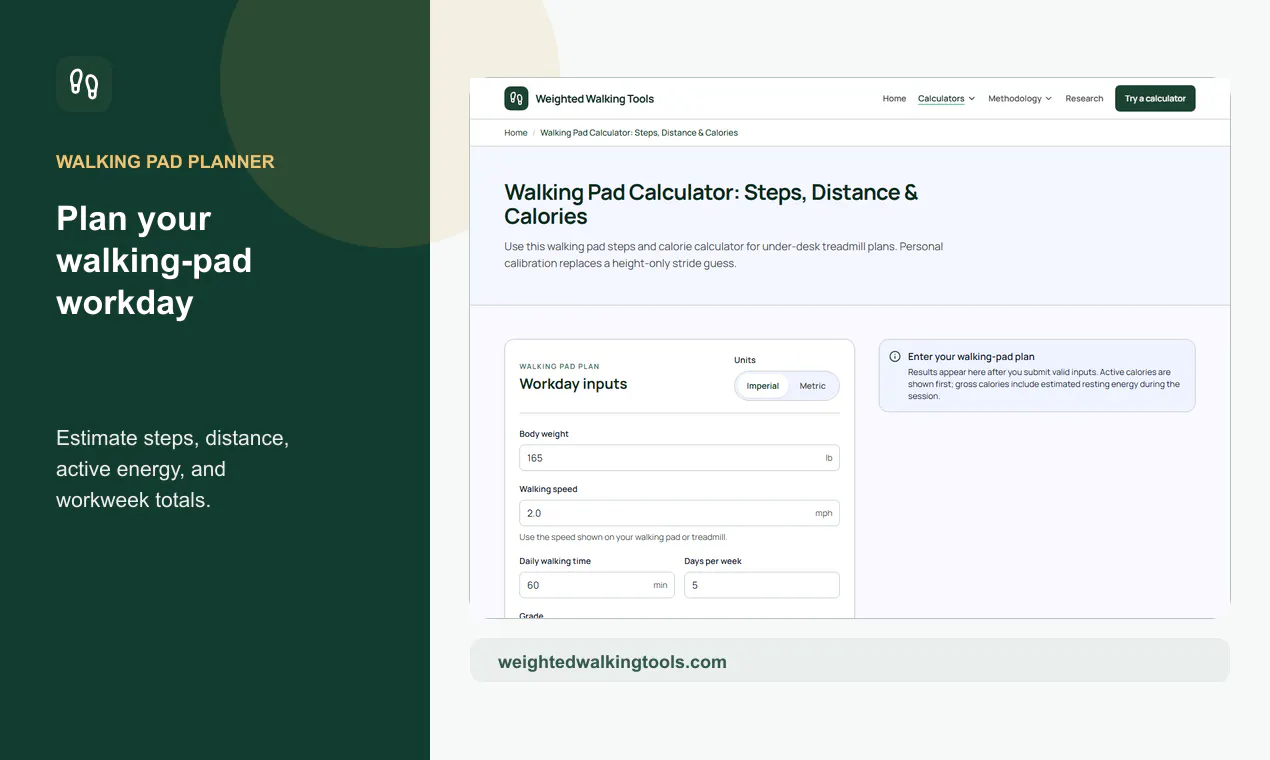Focus the Daily walking time field

[x=597, y=585]
